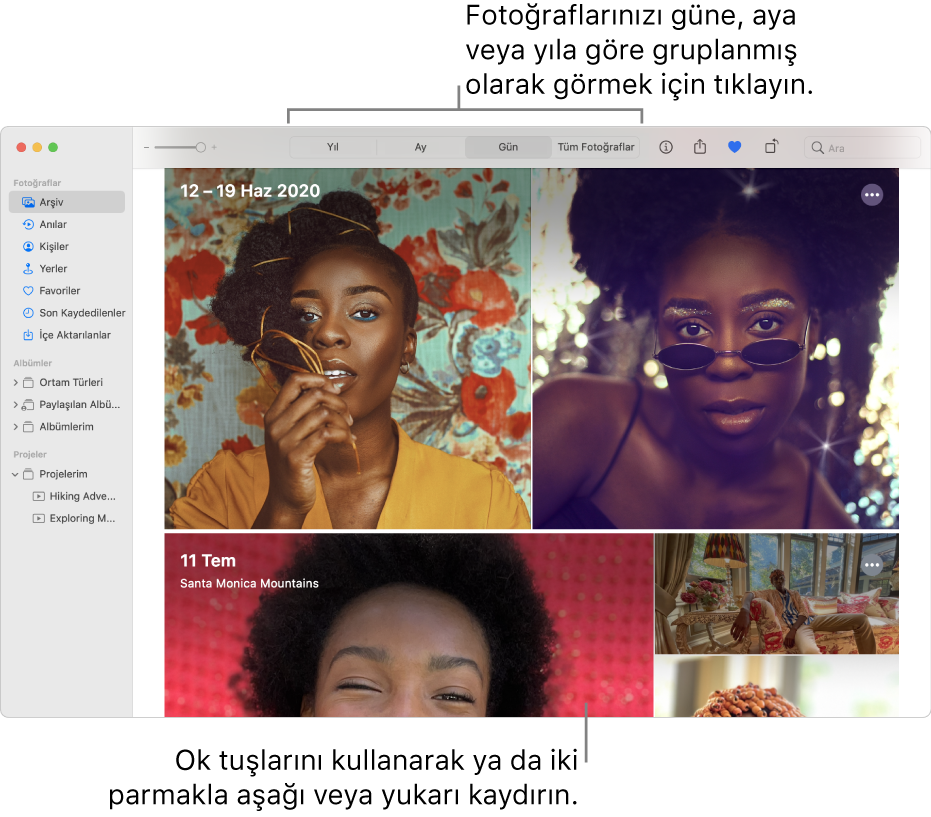This screenshot has width=931, height=817.
Task: Switch to the Tüm Fotoğraflar tab
Action: 596,146
